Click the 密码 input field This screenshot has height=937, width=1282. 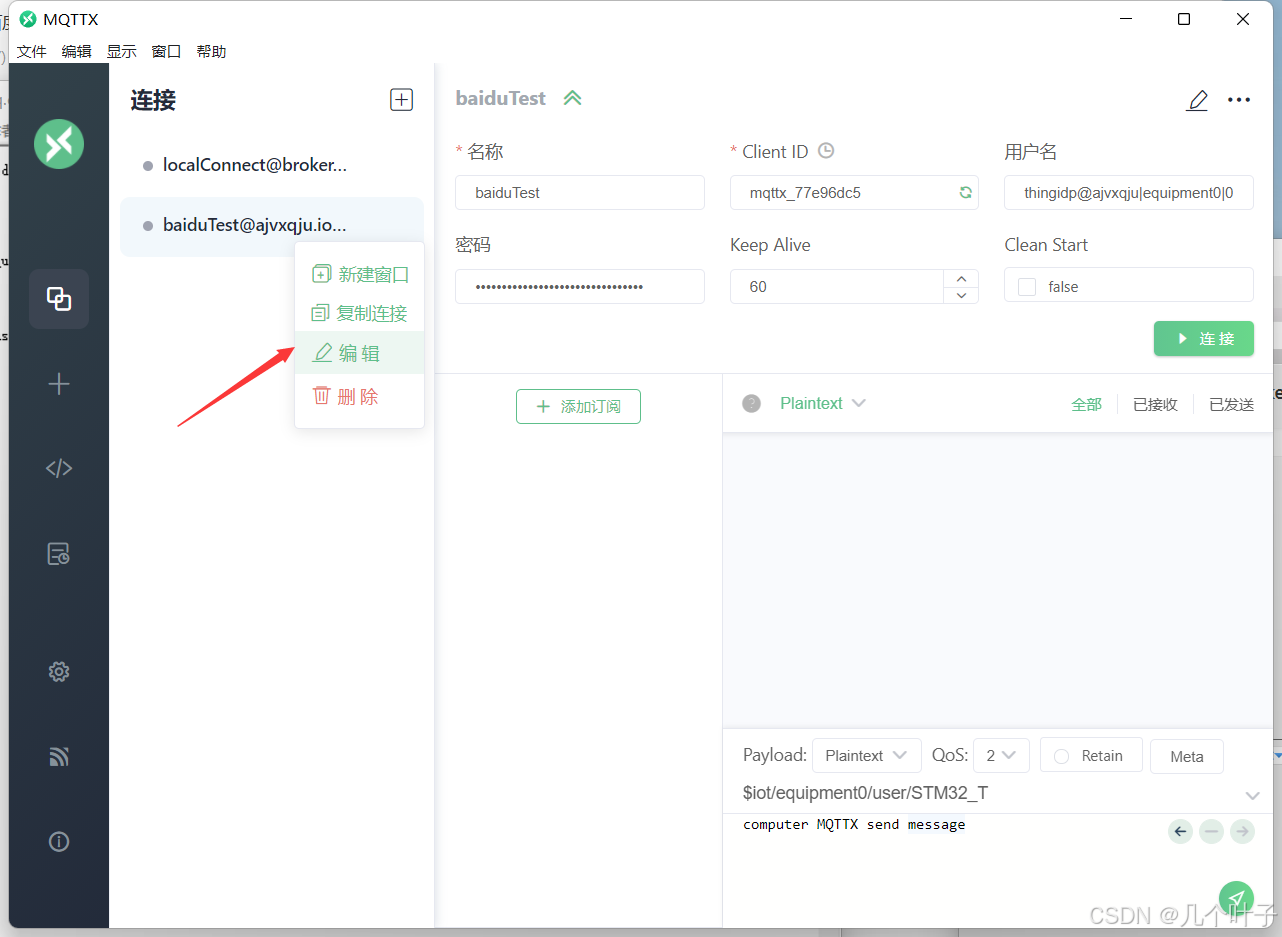click(580, 286)
